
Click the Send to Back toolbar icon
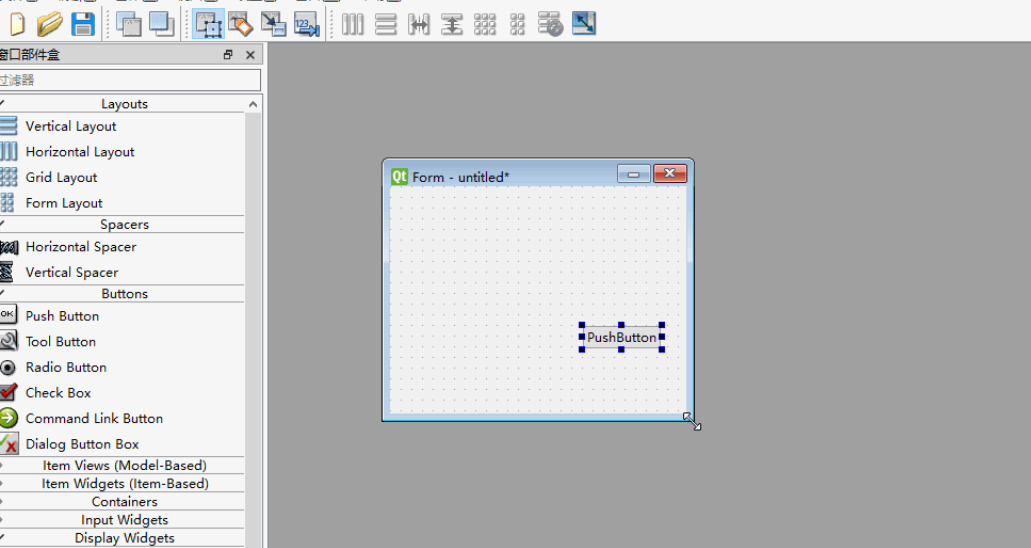click(128, 24)
